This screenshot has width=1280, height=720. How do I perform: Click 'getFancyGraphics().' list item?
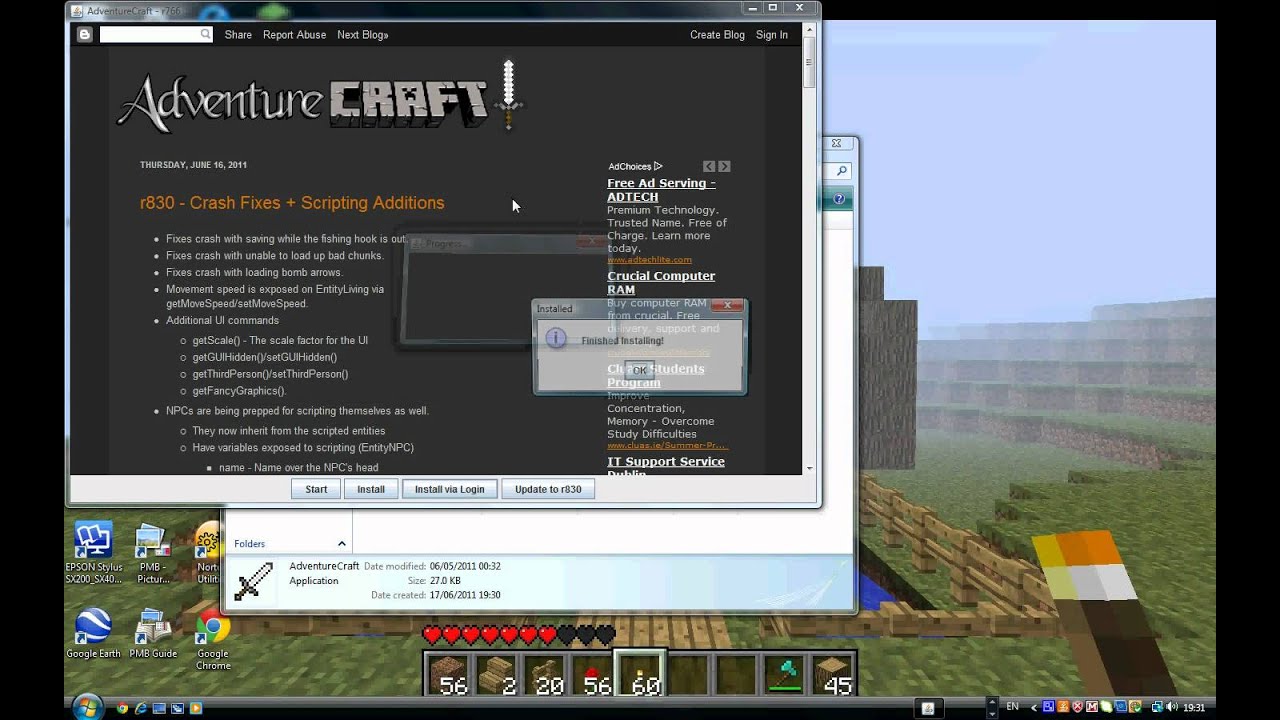coord(239,391)
